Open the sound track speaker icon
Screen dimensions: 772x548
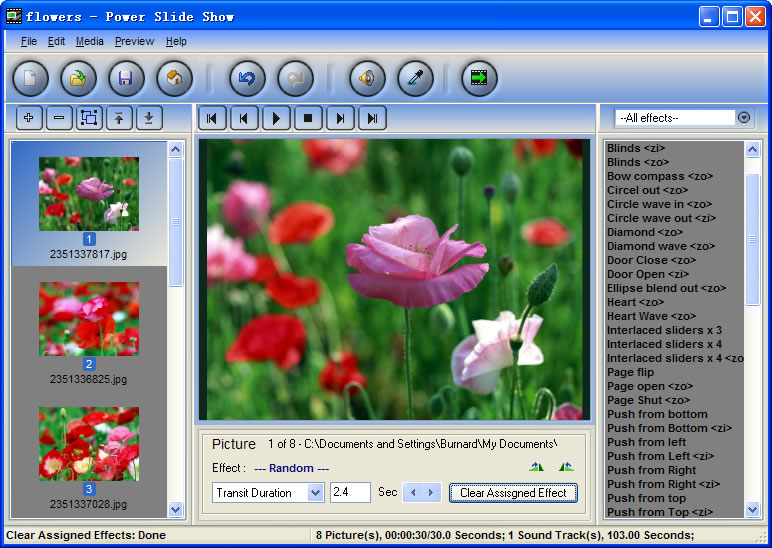[367, 78]
